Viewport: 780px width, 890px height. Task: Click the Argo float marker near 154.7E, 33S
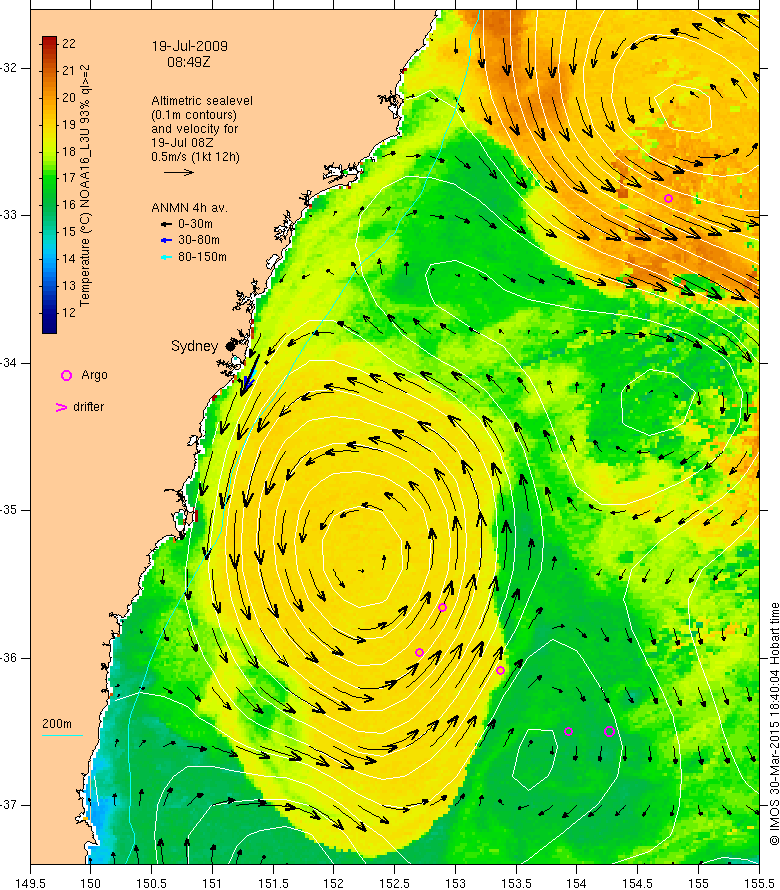coord(668,198)
